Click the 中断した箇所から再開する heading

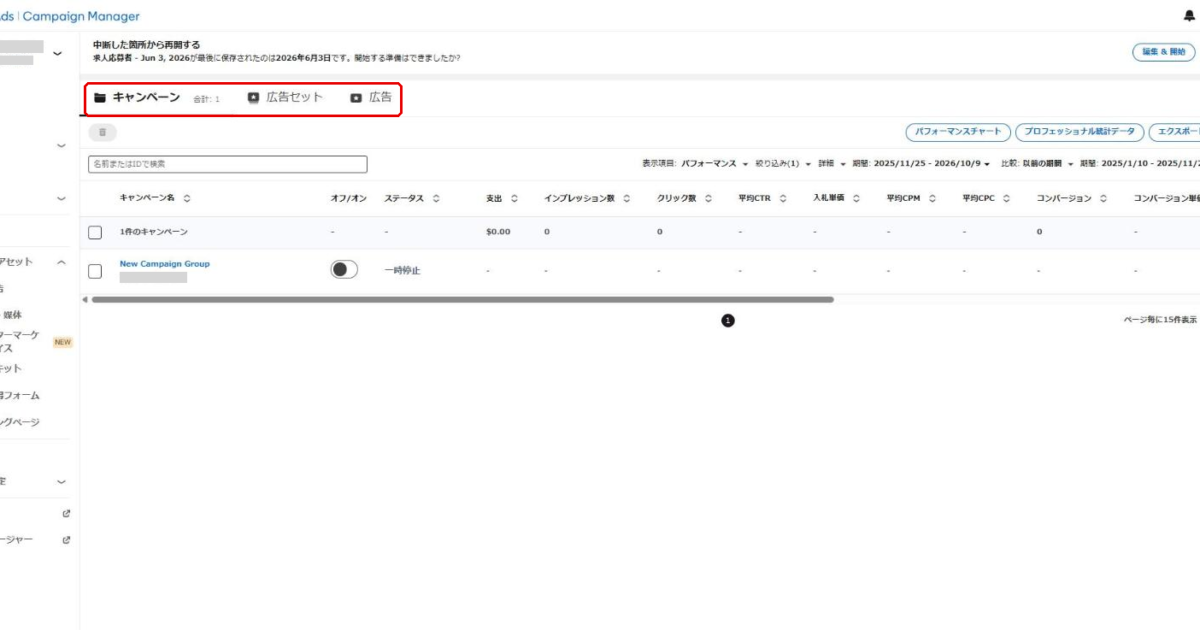tap(146, 45)
